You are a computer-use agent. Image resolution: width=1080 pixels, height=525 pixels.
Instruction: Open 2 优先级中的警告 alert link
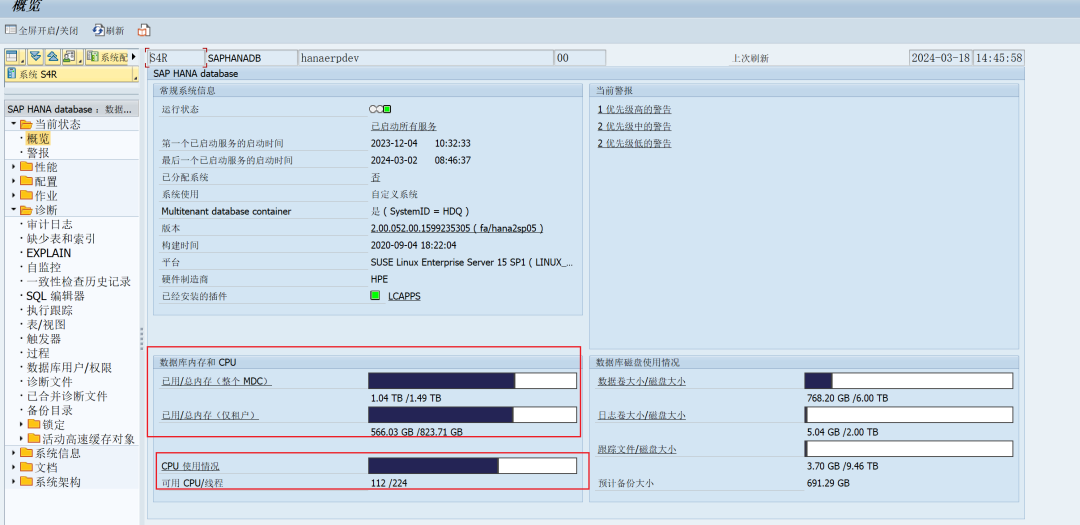634,127
